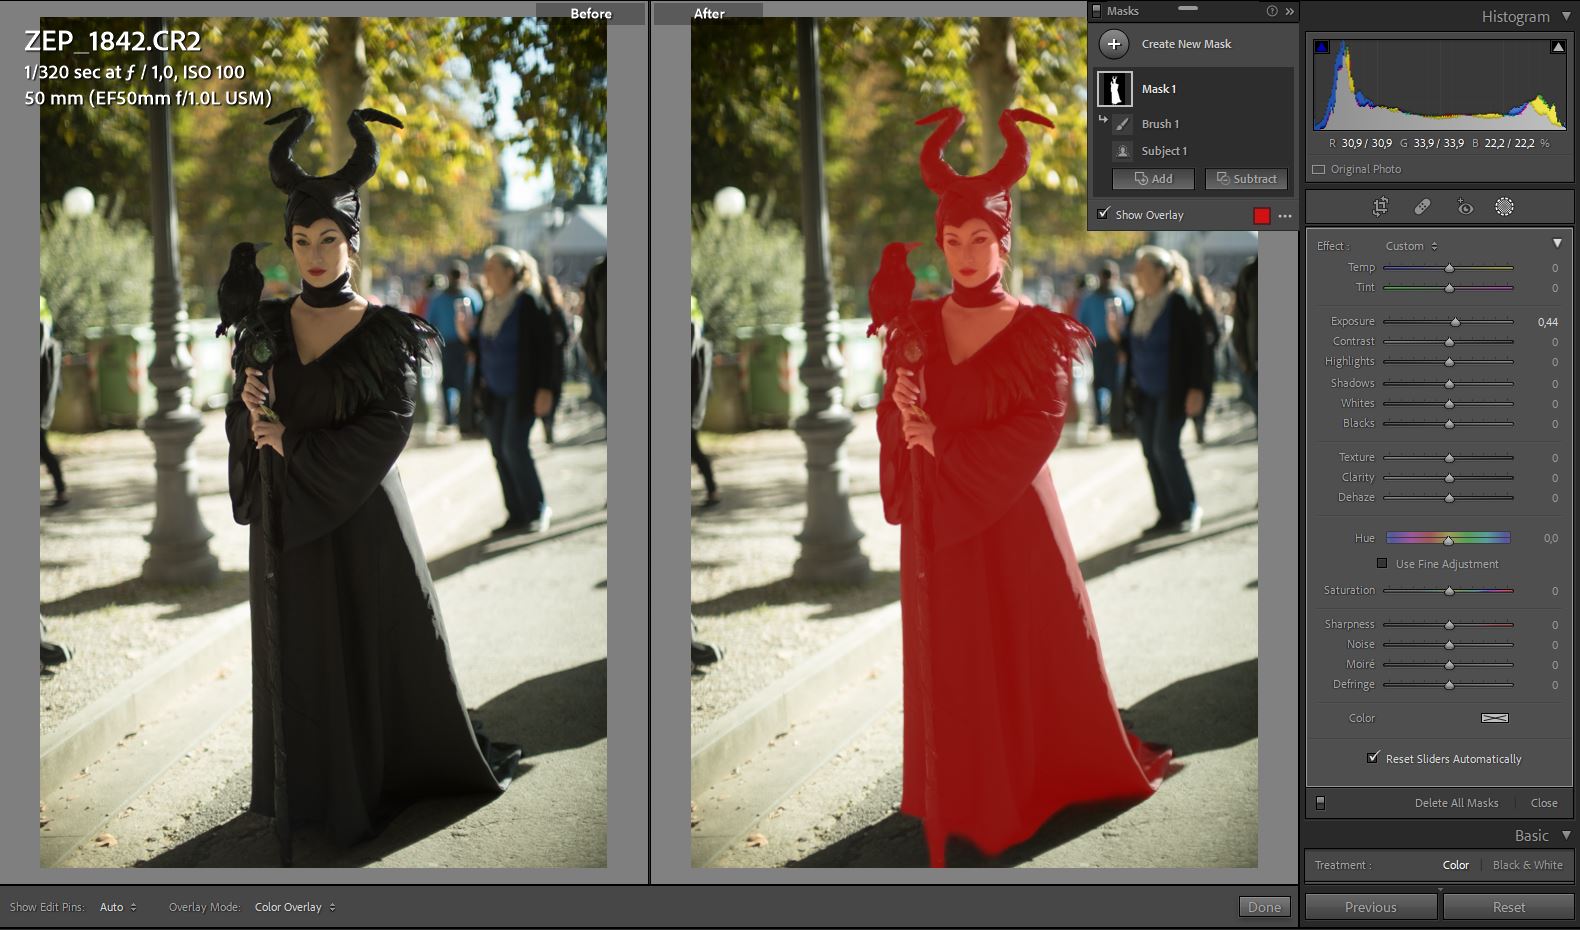The image size is (1580, 930).
Task: Collapse Masks panel with double arrow icon
Action: pyautogui.click(x=1289, y=11)
